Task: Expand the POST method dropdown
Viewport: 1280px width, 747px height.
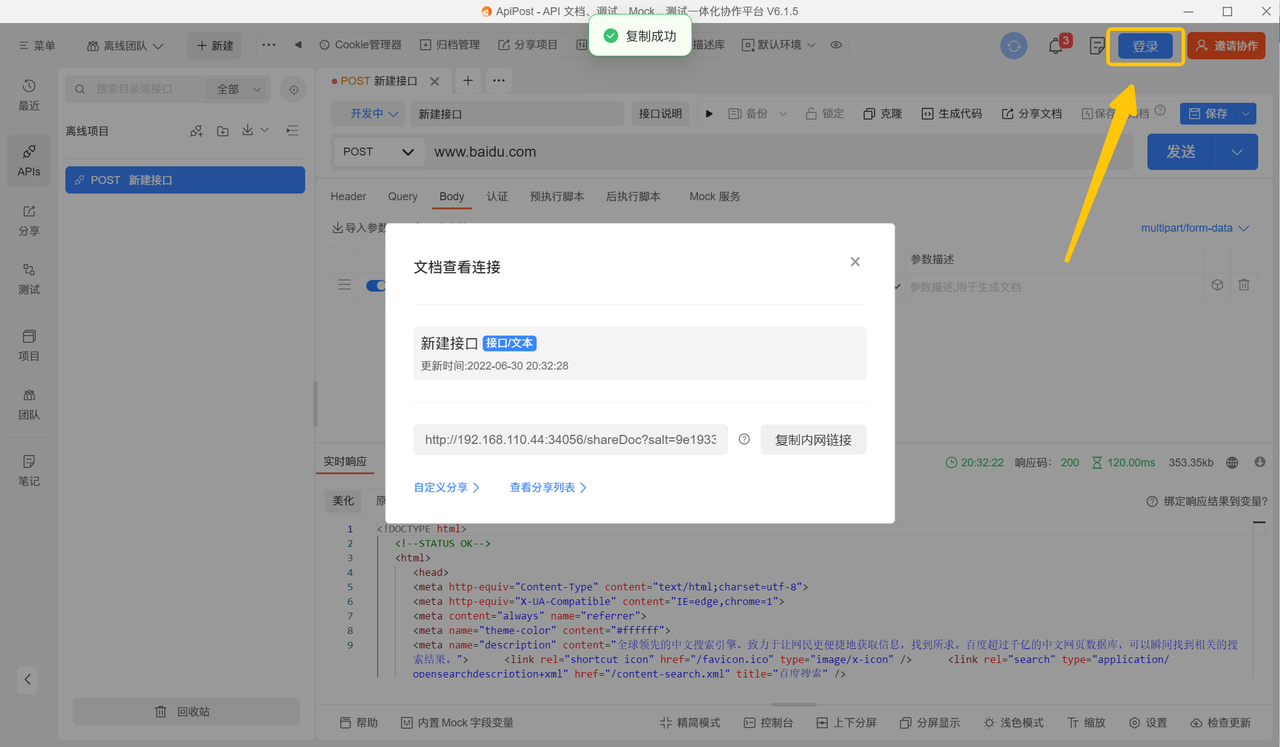Action: click(x=377, y=152)
